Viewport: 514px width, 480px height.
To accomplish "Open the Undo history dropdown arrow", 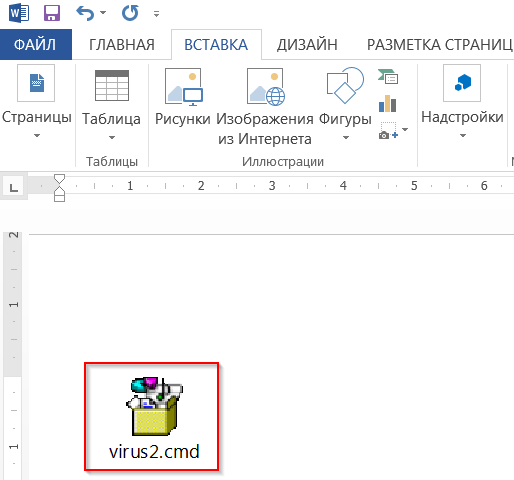I will 103,13.
